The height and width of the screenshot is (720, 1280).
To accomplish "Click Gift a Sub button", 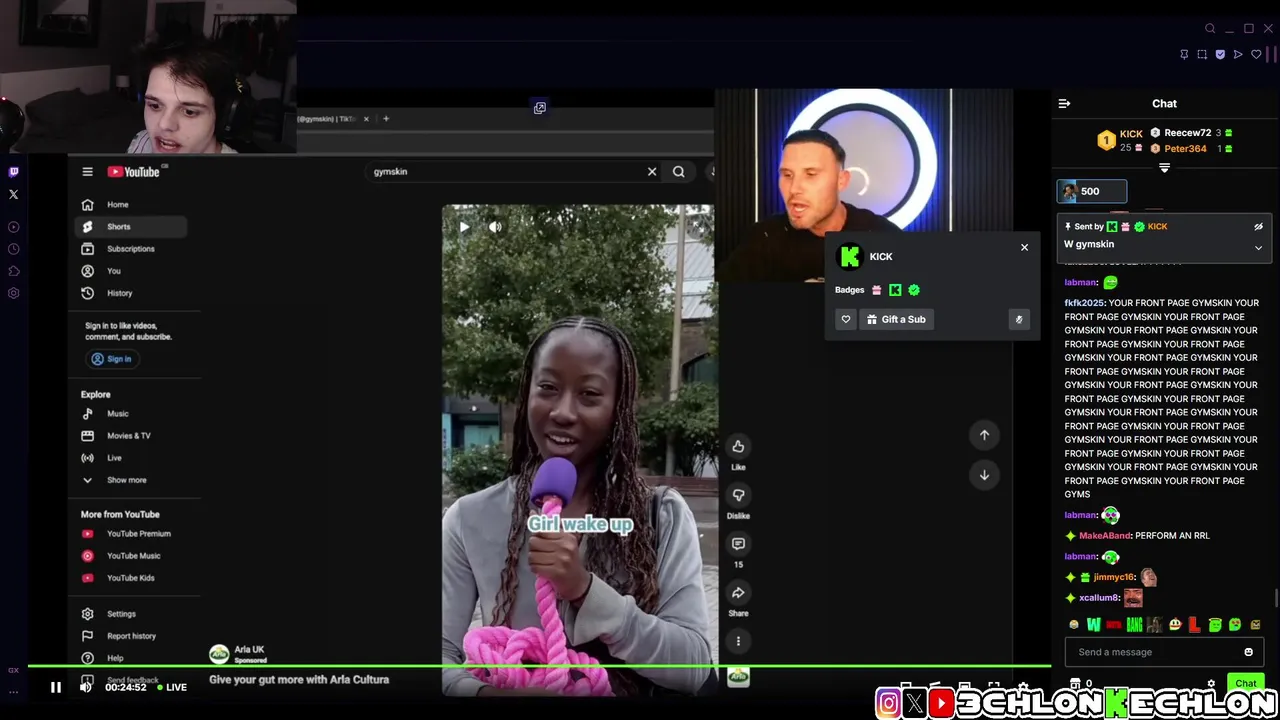I will pos(896,319).
